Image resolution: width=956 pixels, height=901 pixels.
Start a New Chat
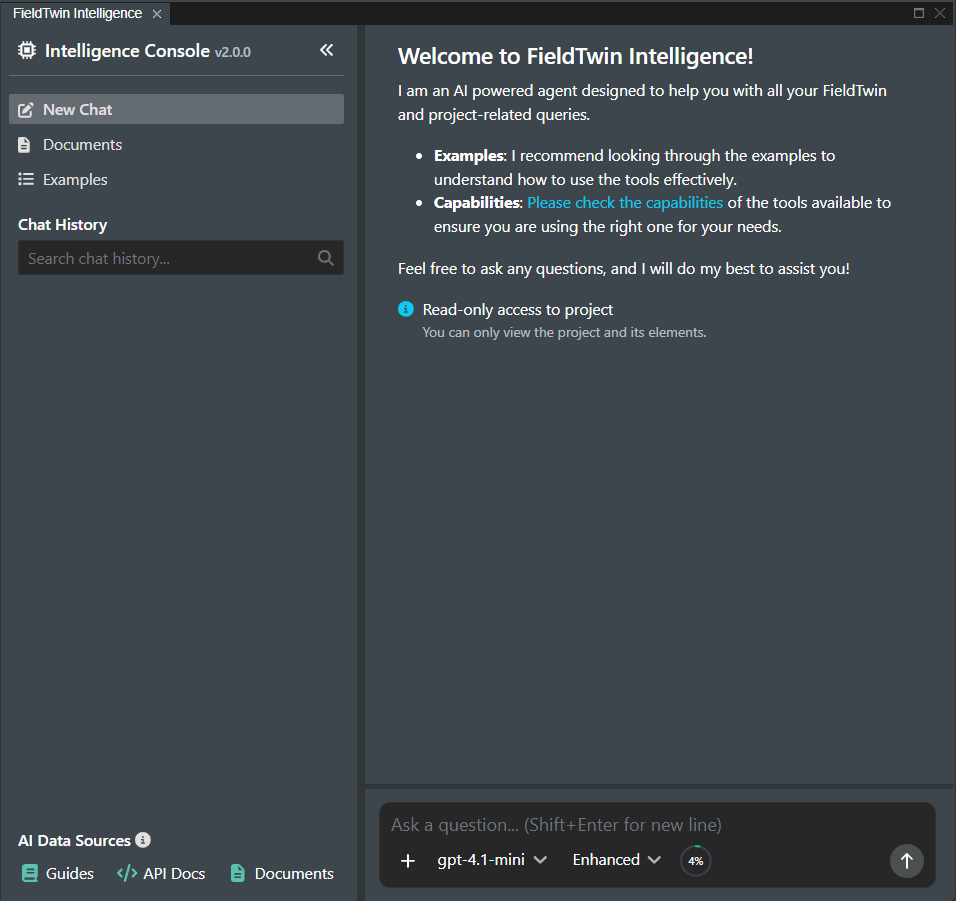(x=176, y=110)
